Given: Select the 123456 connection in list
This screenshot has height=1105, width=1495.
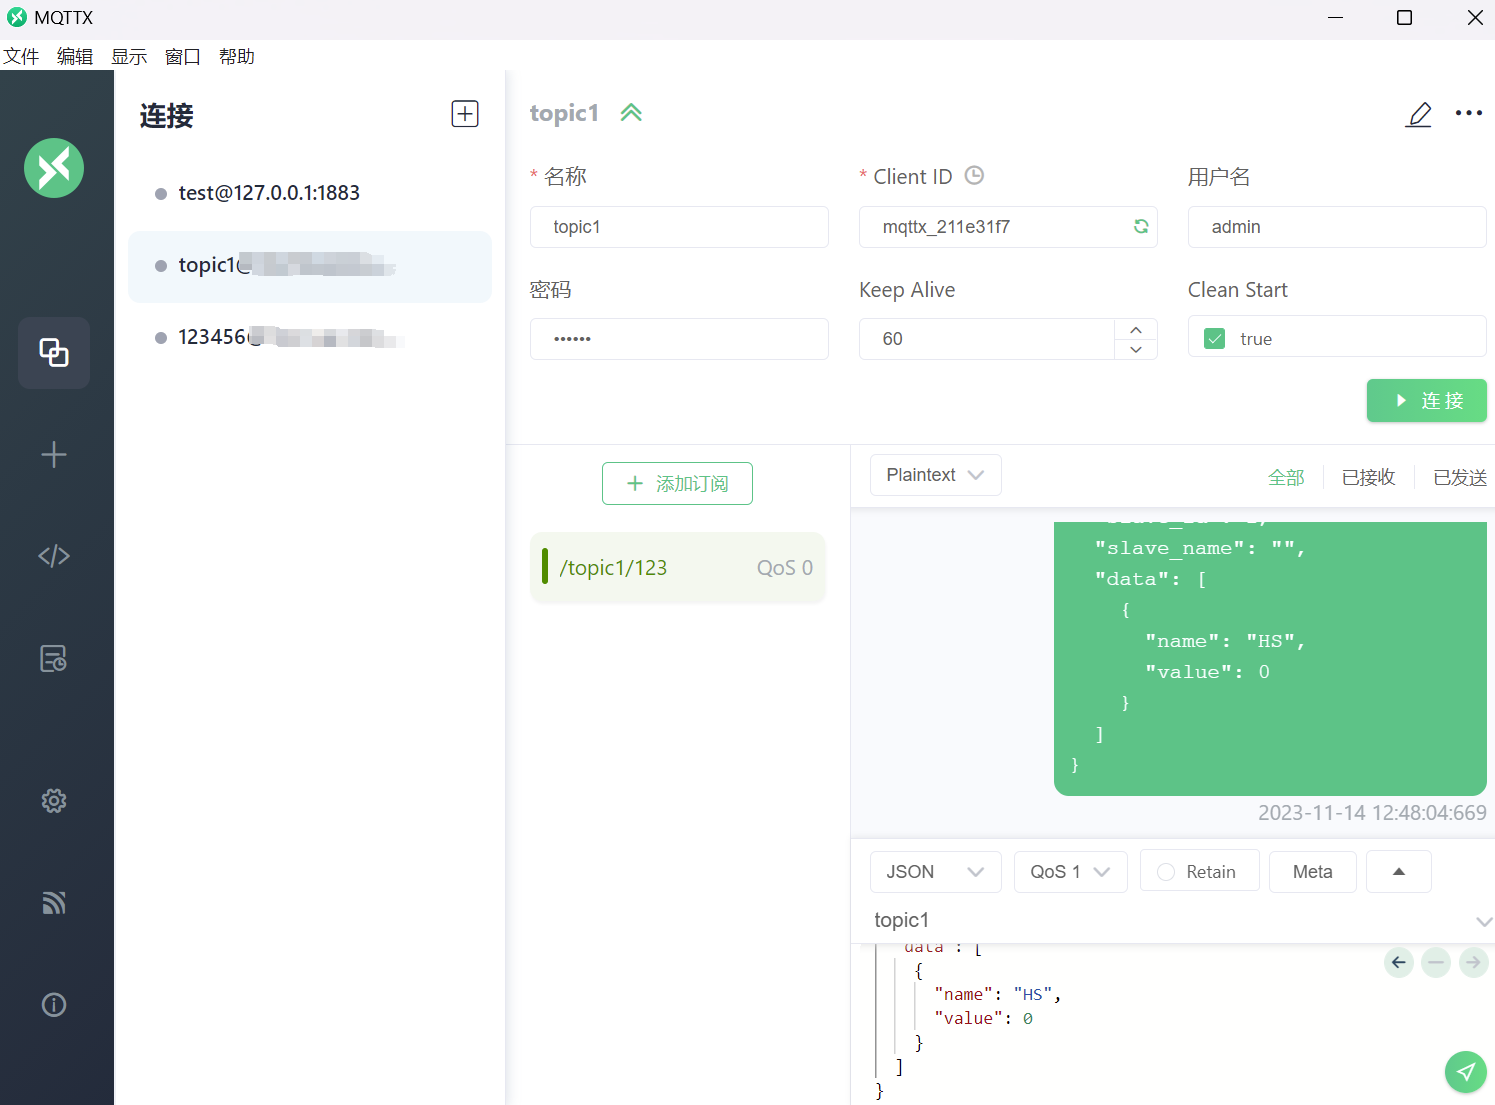Looking at the screenshot, I should click(309, 337).
